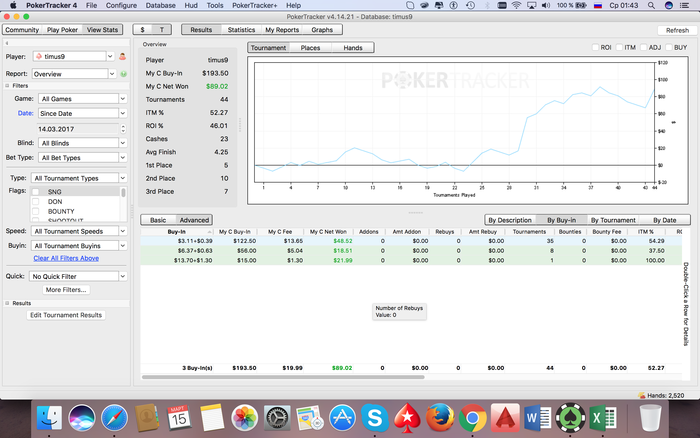Viewport: 700px width, 438px height.
Task: Launch Google Chrome from the dock
Action: [x=472, y=418]
